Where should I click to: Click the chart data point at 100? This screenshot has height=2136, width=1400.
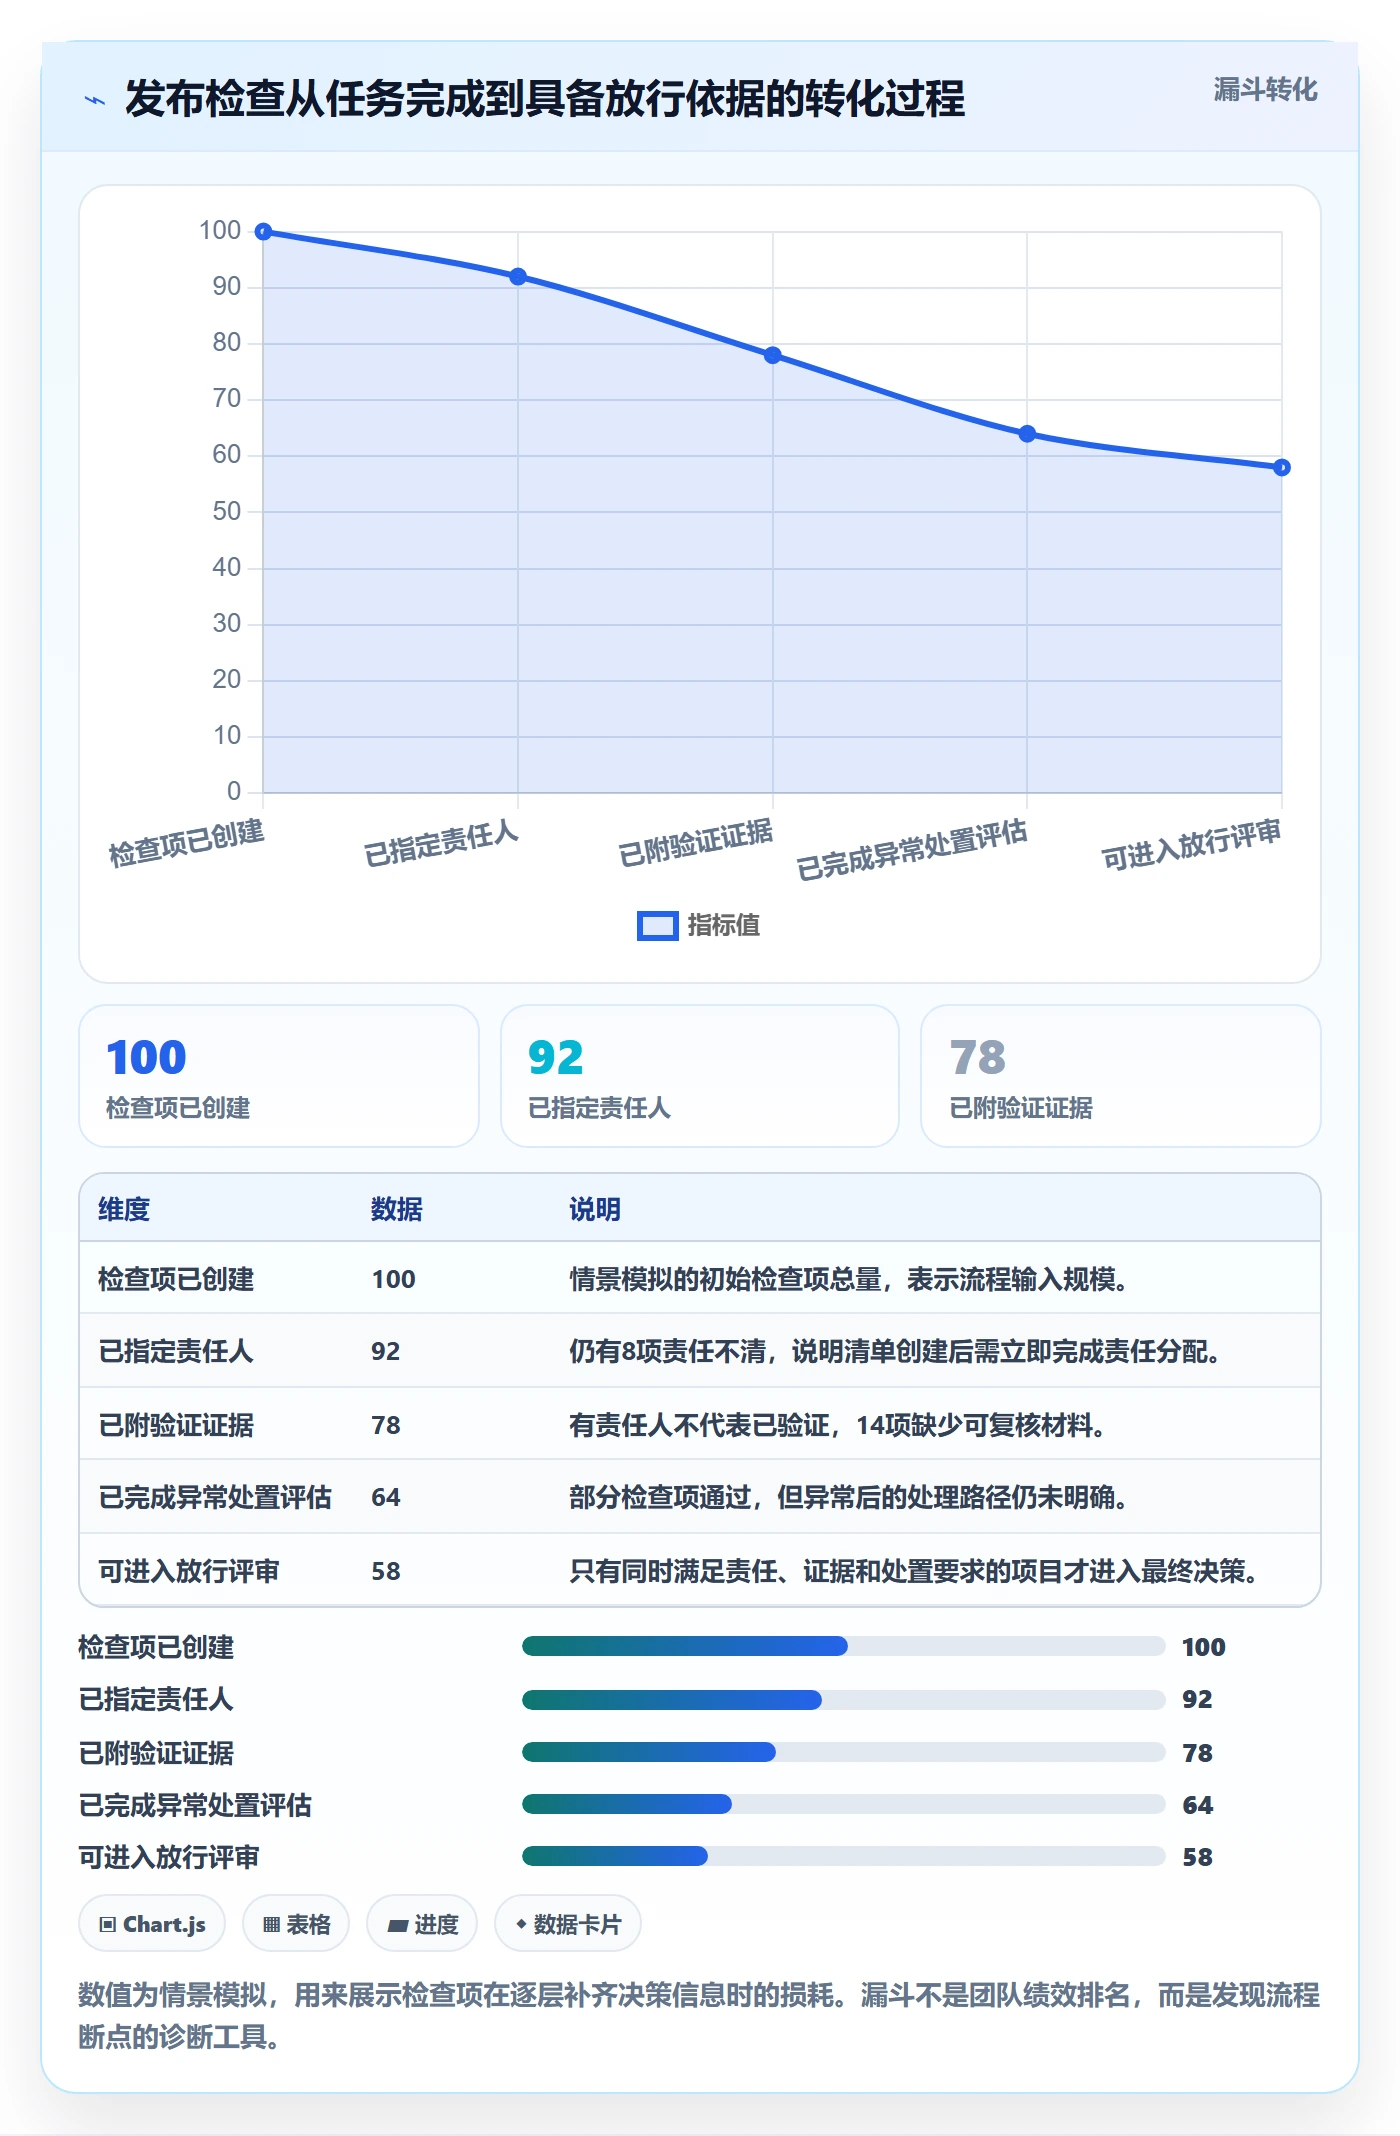click(x=263, y=232)
